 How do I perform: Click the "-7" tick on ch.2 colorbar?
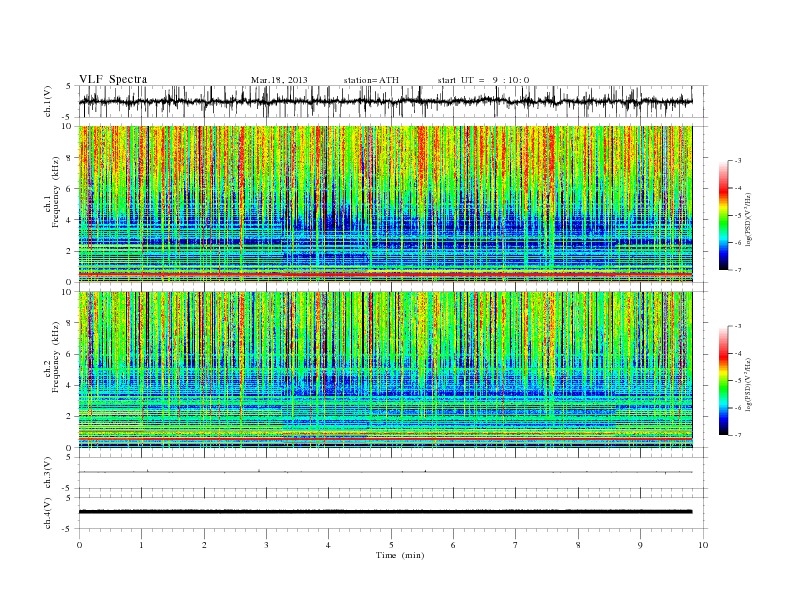click(x=738, y=435)
